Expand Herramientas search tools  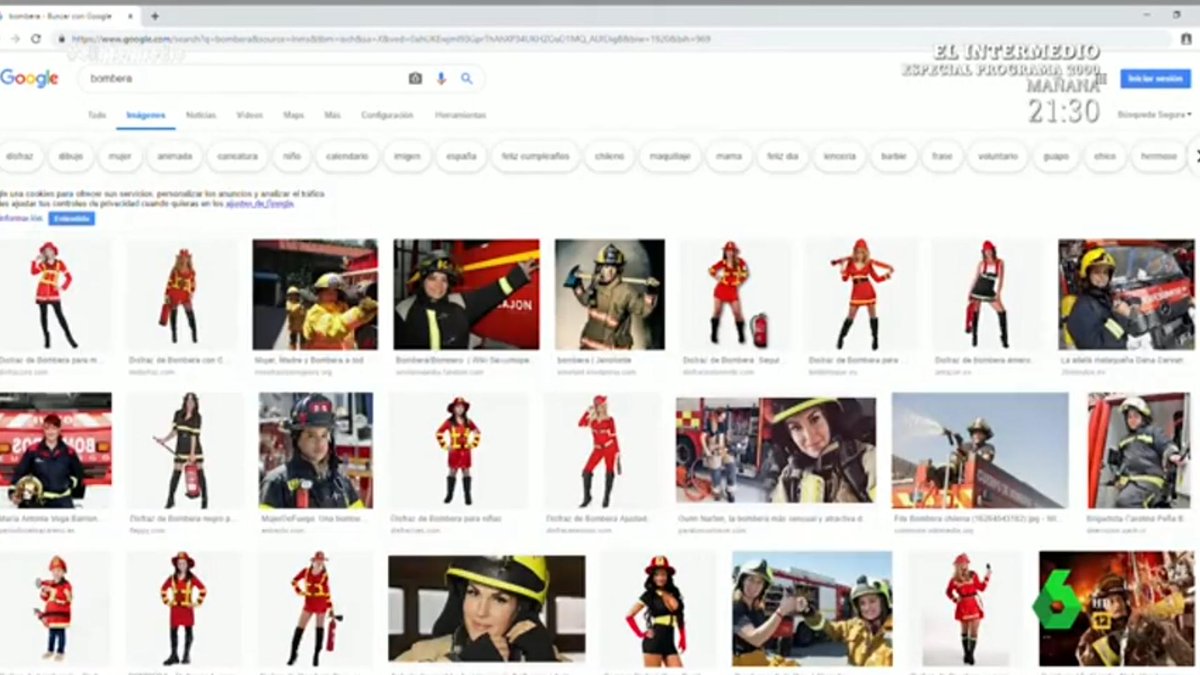460,115
